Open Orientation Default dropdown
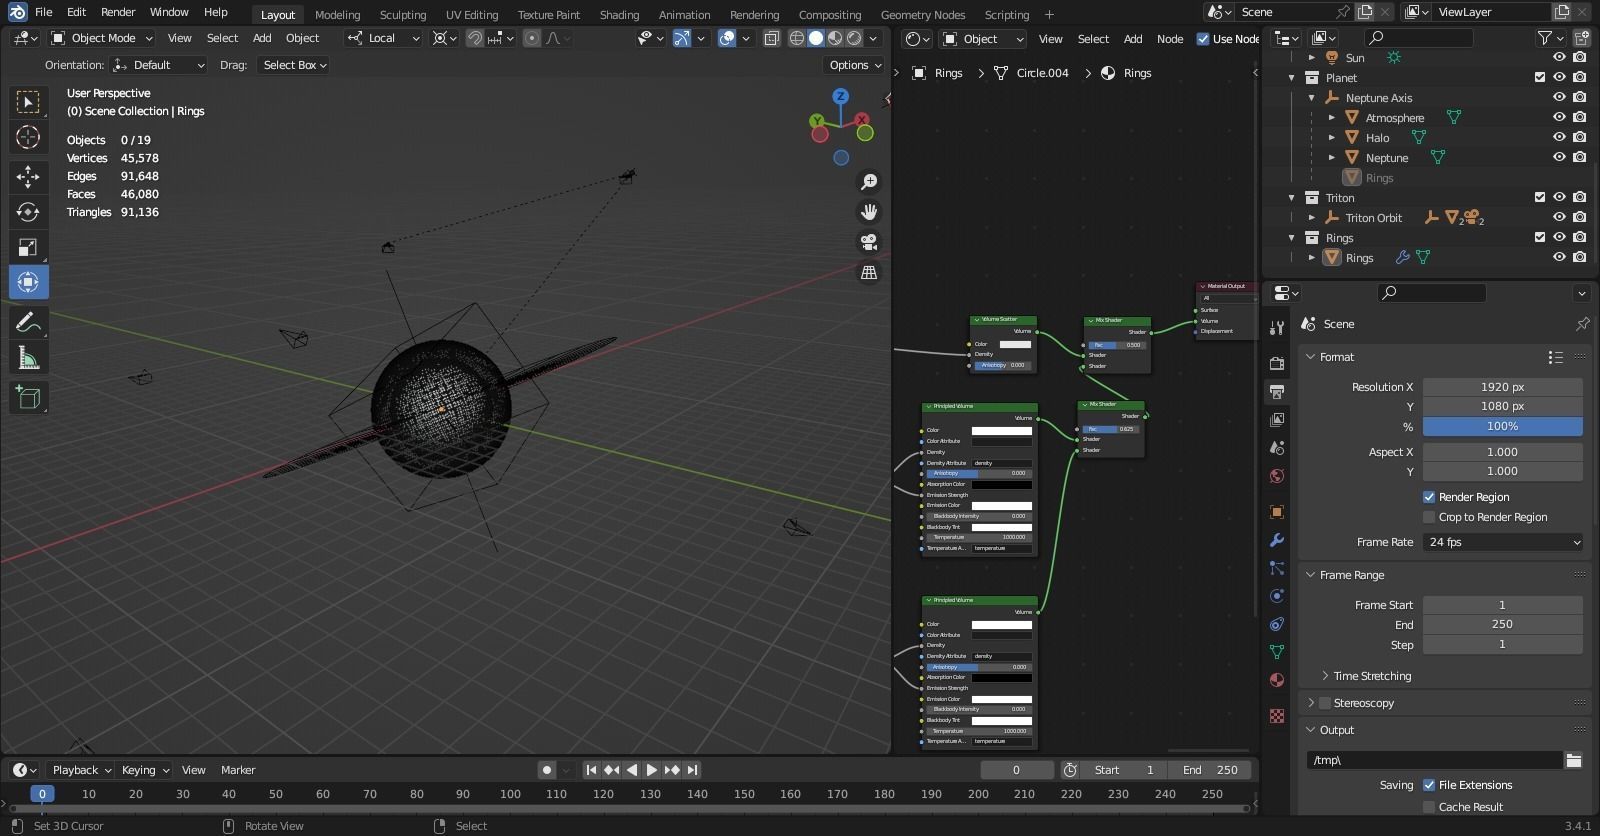Image resolution: width=1600 pixels, height=836 pixels. (159, 65)
